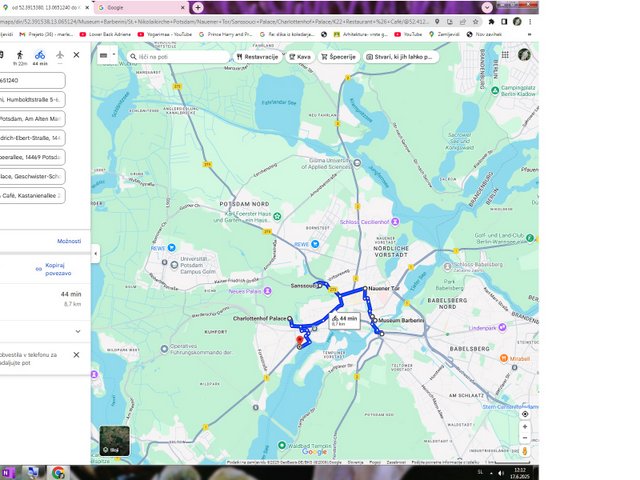Open Arhitektura bookmark
Viewport: 640px width, 480px height.
pyautogui.click(x=360, y=34)
